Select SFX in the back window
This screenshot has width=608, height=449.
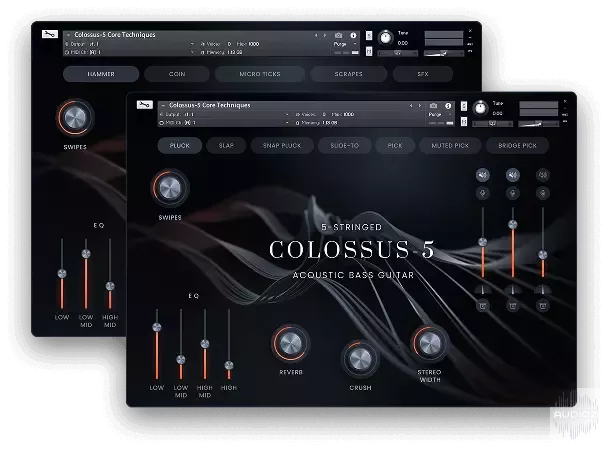423,74
